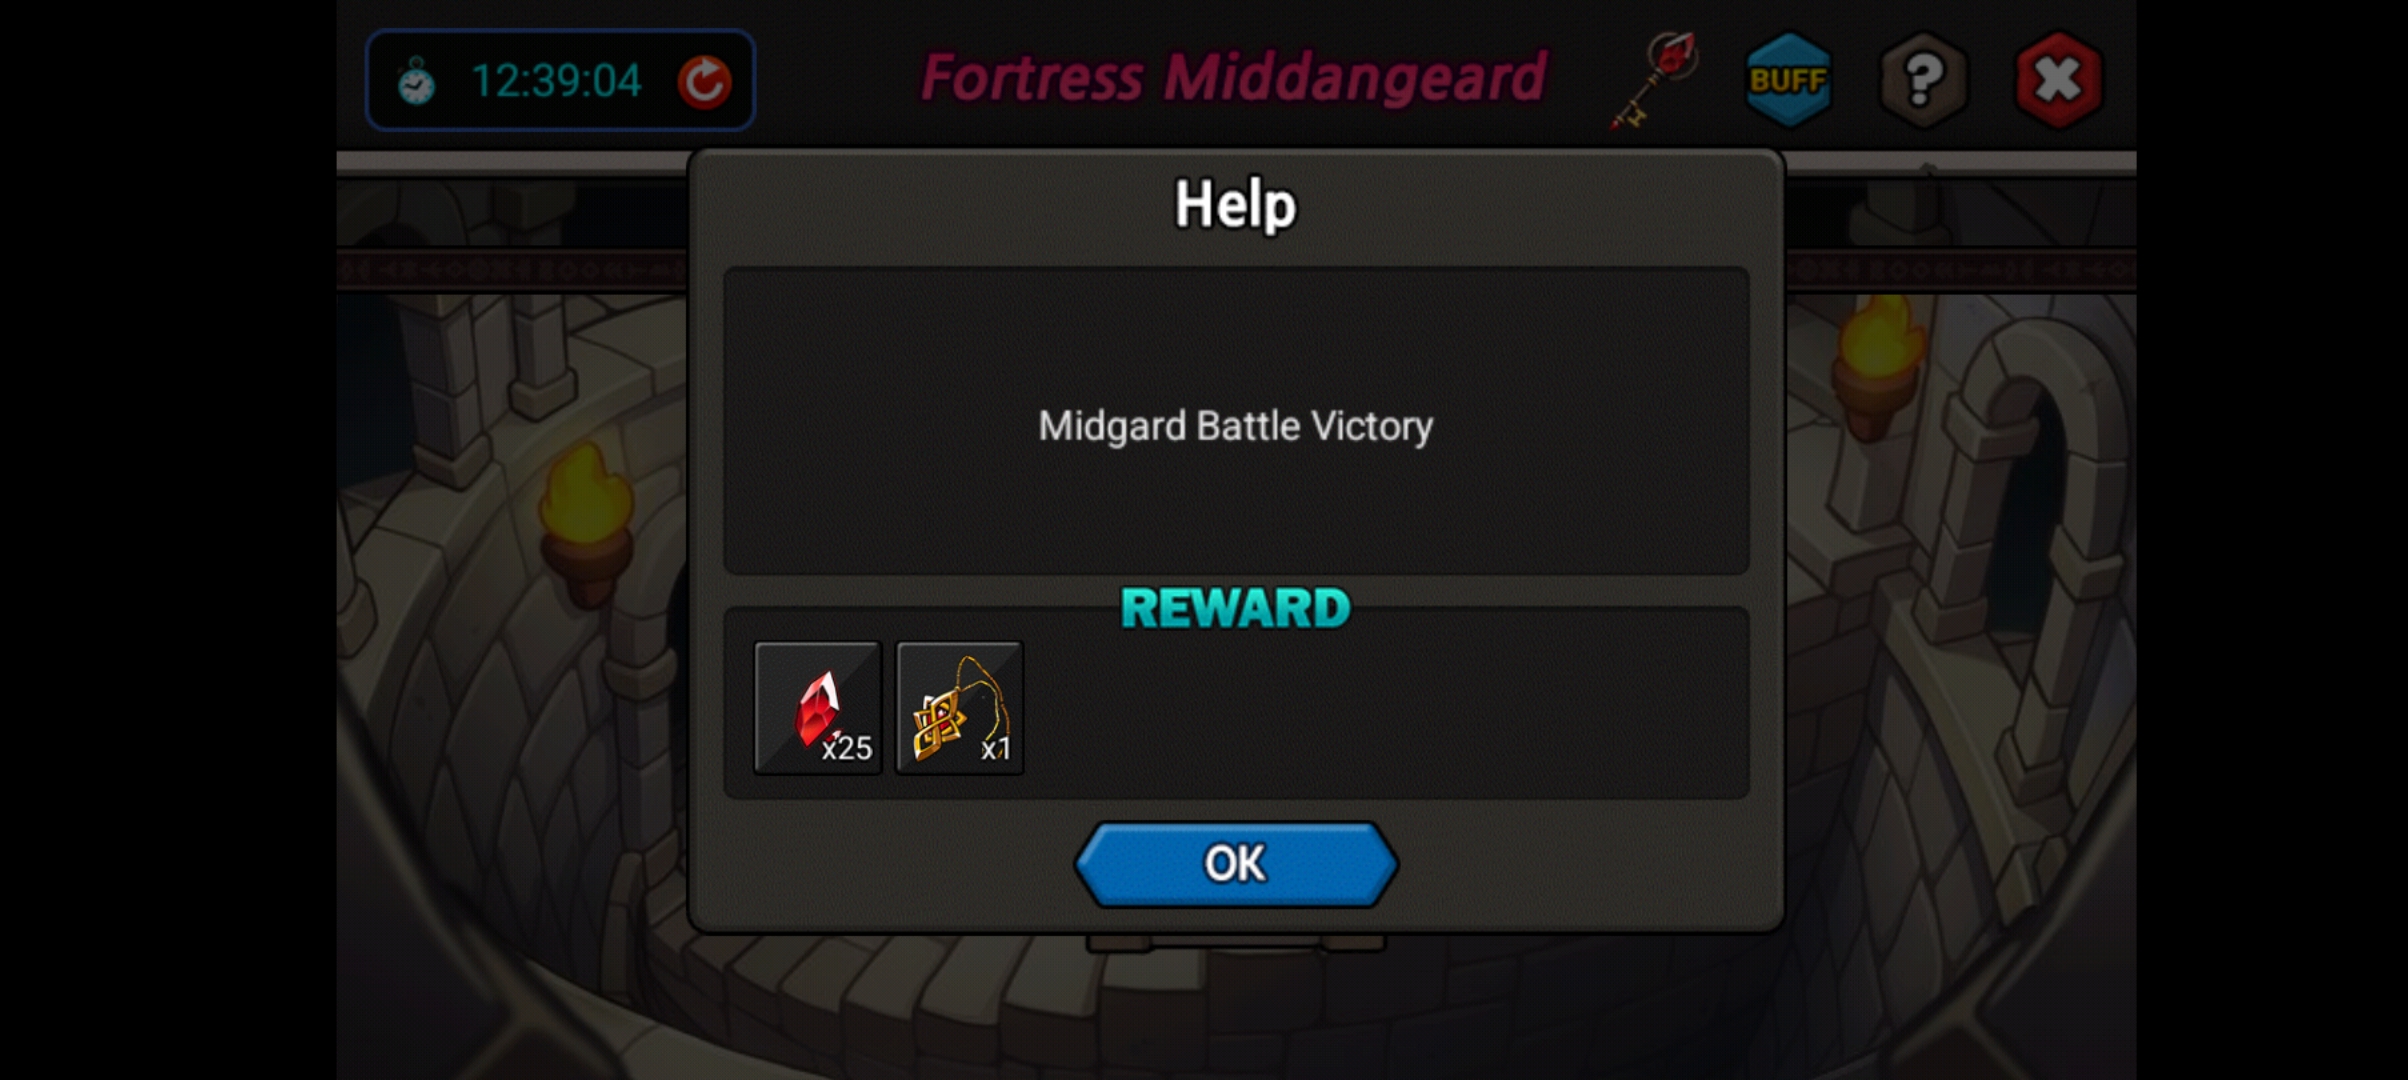Close Fortress Middangeard with red X
Viewport: 2408px width, 1080px height.
(2058, 79)
